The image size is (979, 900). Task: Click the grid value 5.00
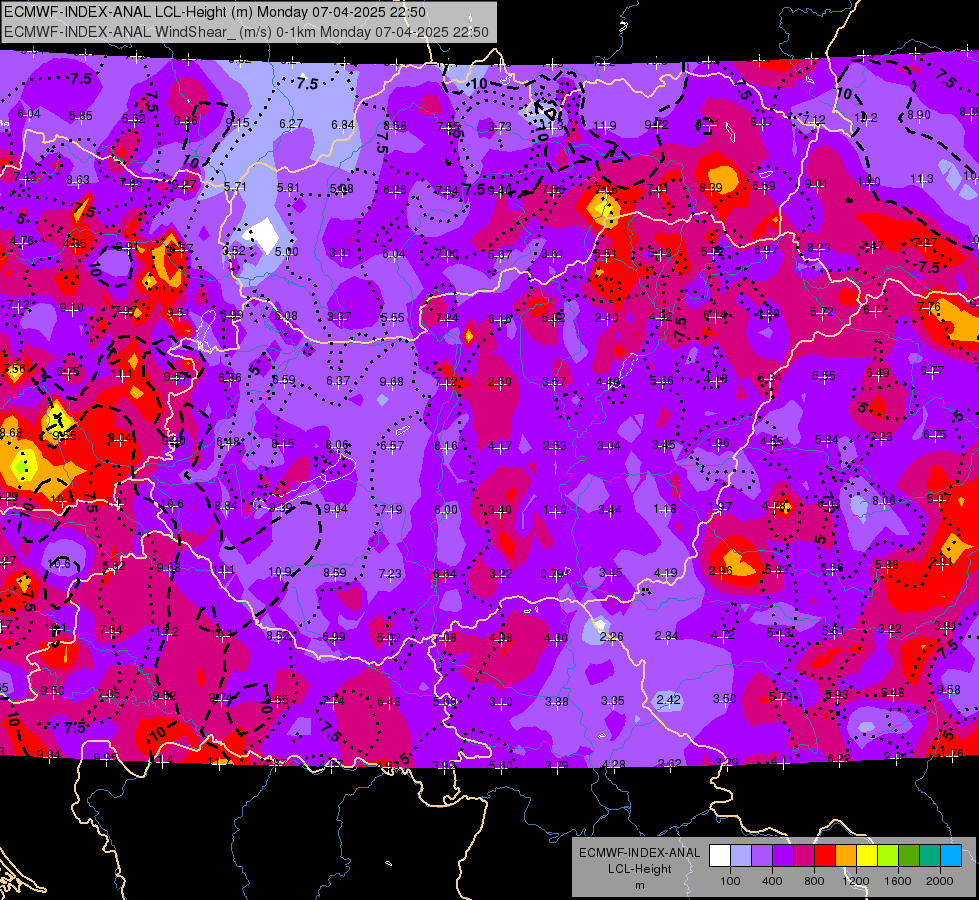[x=287, y=252]
